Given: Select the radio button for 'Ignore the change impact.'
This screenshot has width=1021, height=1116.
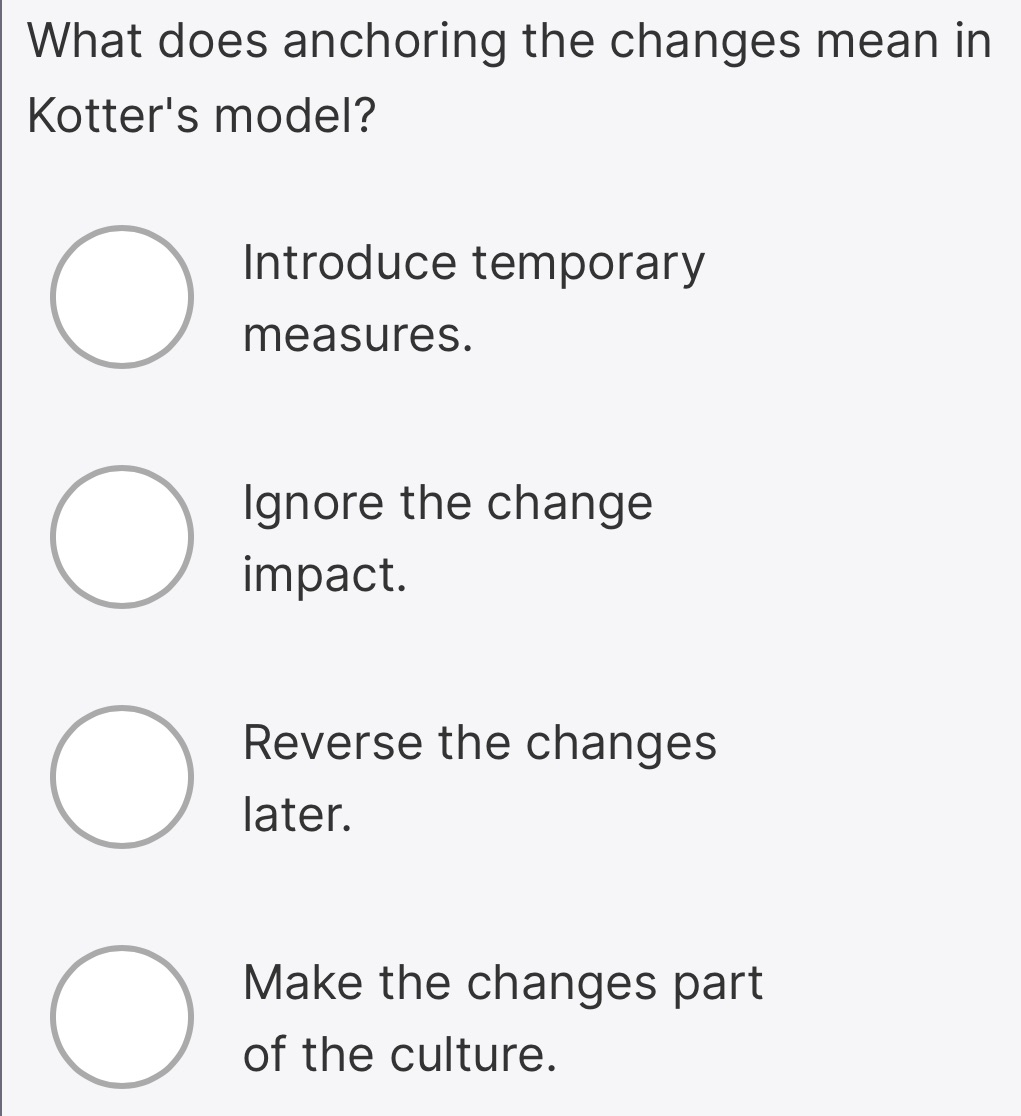Looking at the screenshot, I should (122, 537).
